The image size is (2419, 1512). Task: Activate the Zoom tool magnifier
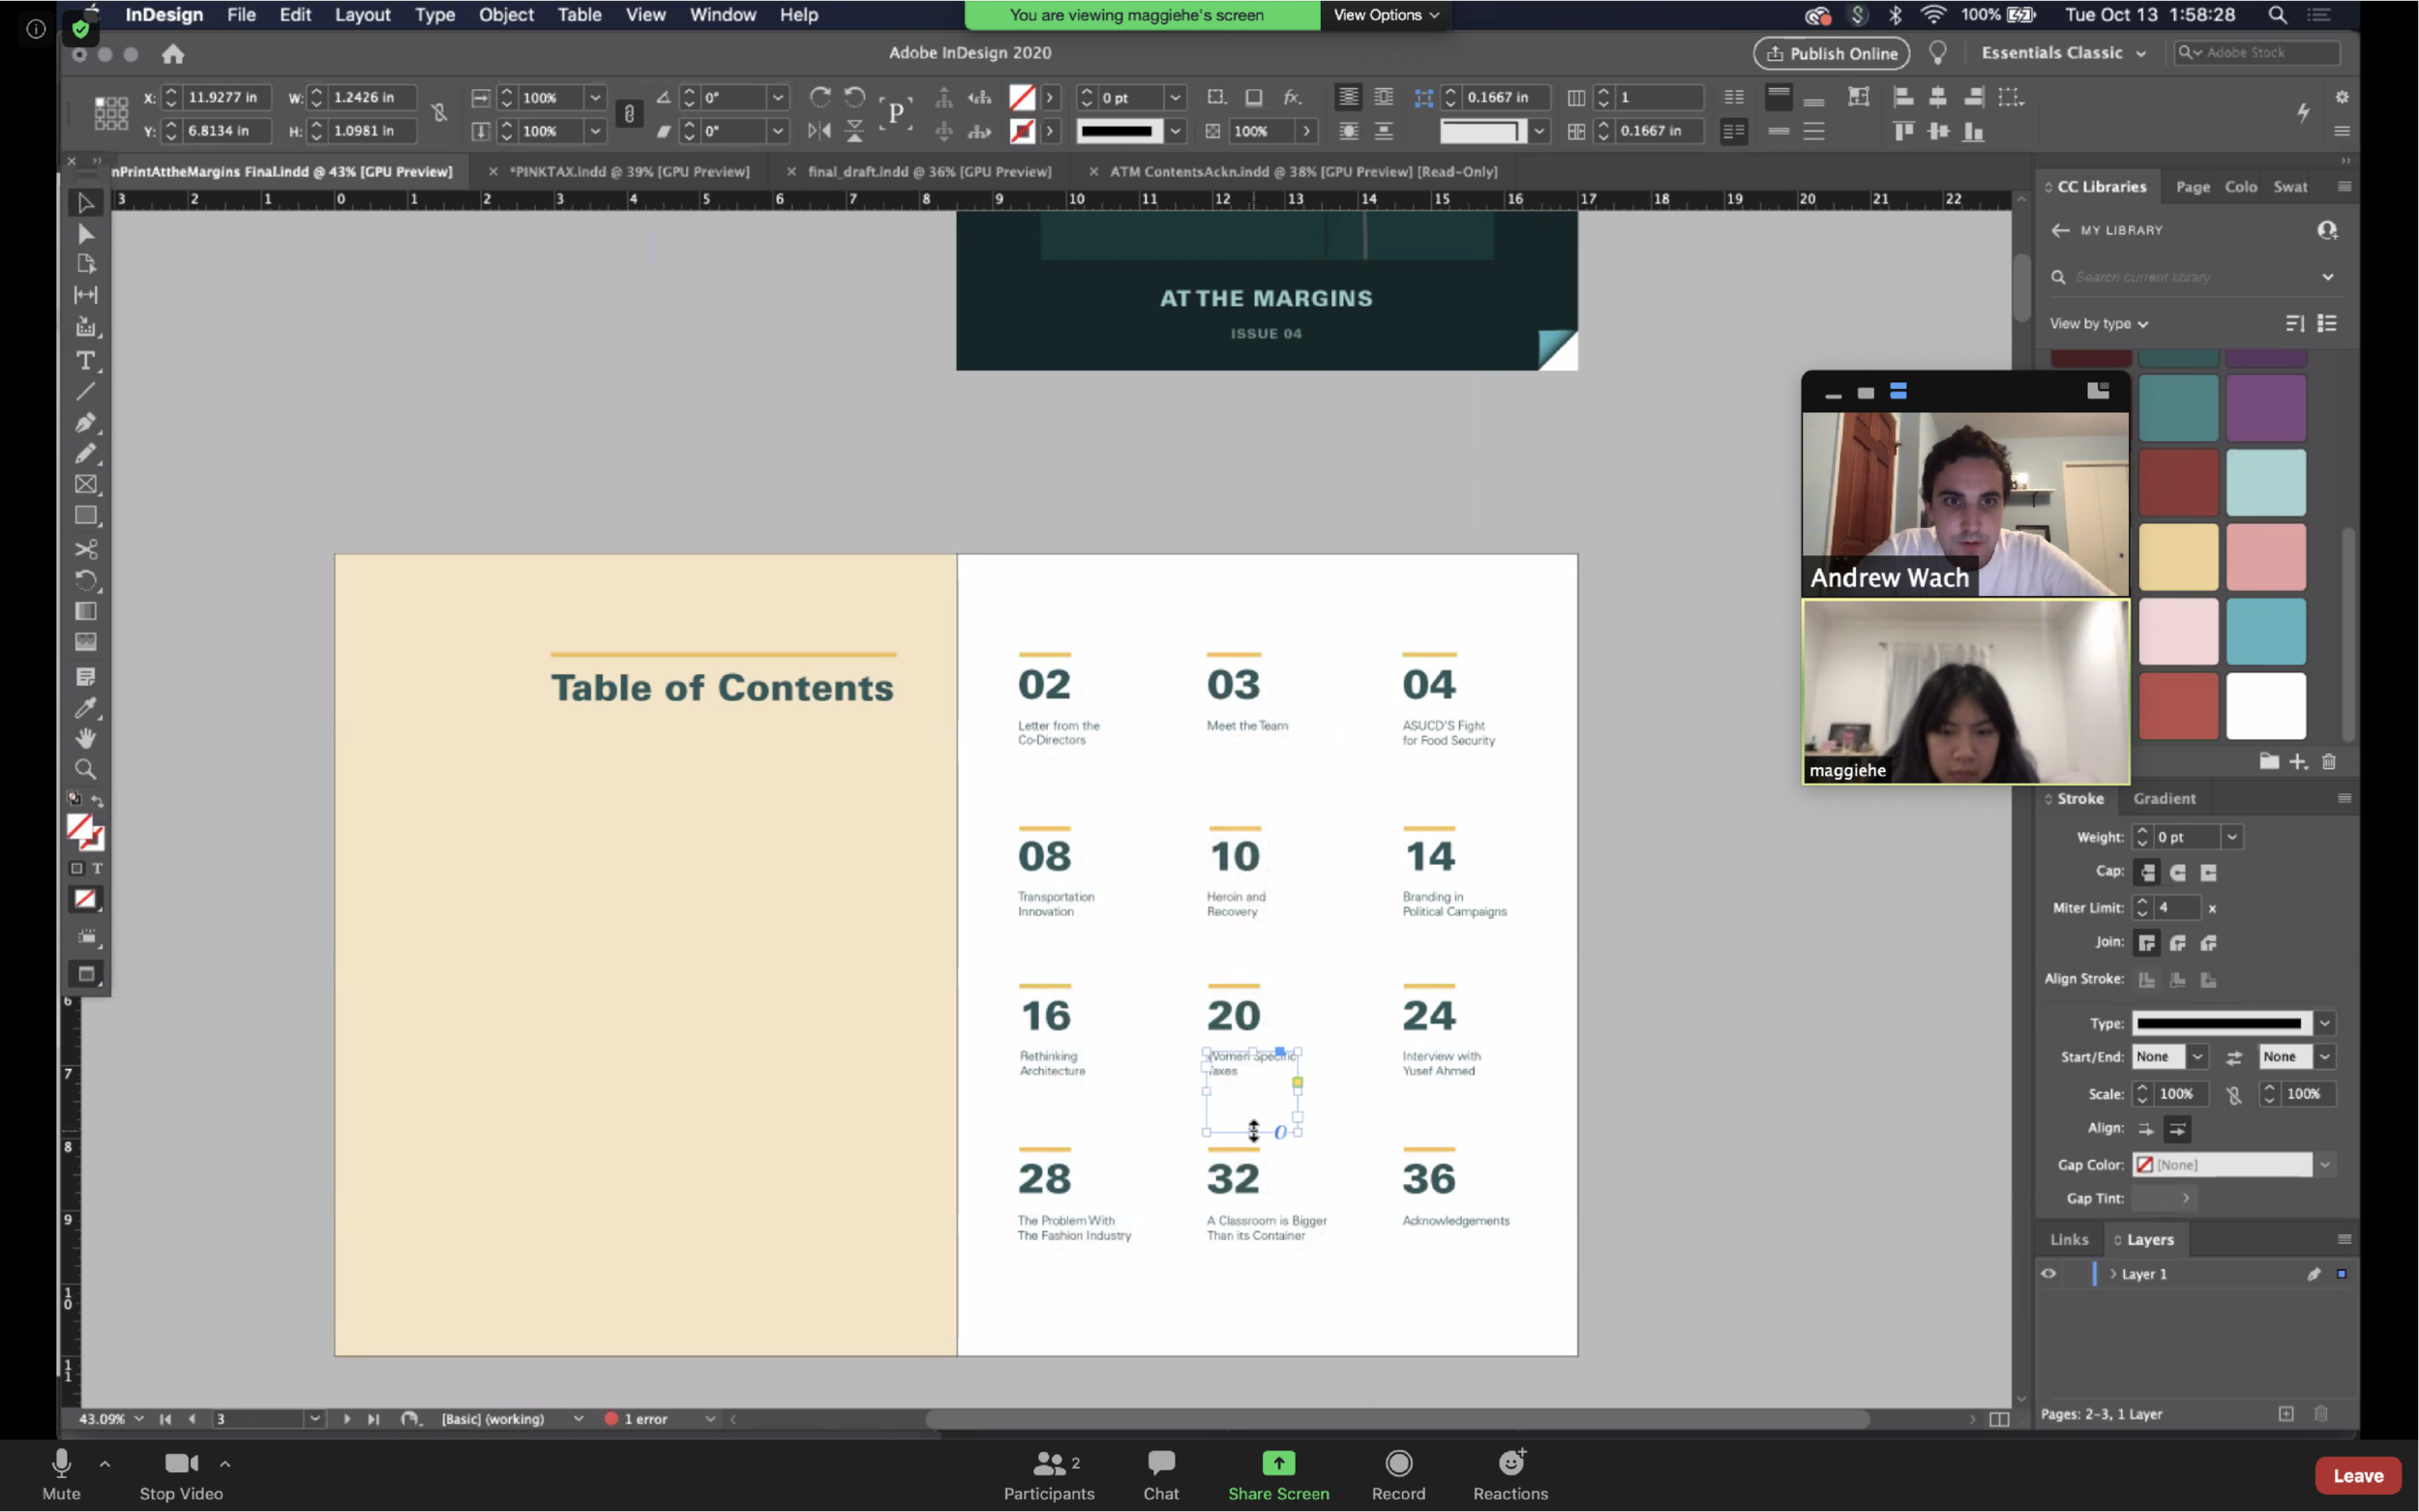point(86,769)
